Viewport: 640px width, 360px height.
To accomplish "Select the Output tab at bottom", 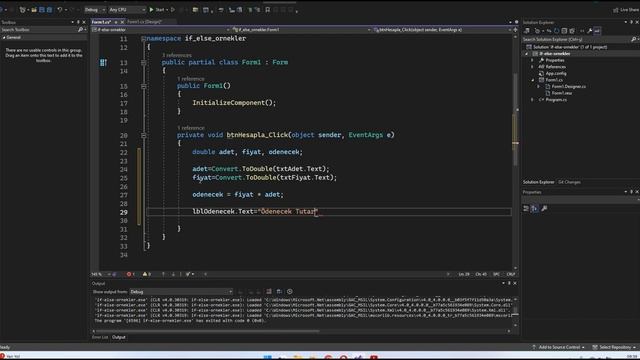I will coord(119,337).
